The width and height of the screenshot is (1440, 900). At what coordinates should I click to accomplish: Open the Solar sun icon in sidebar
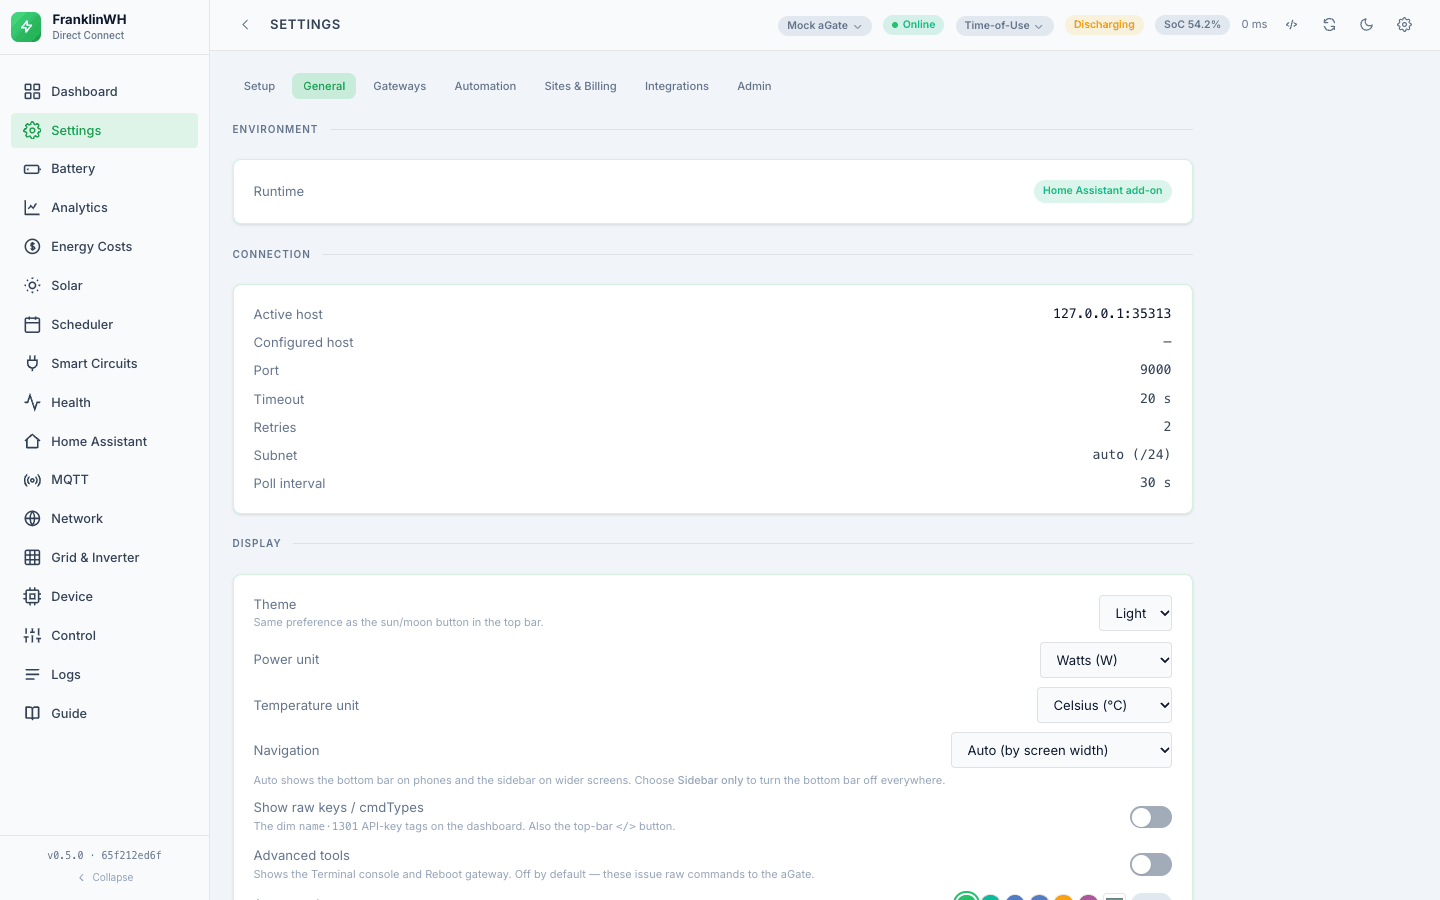[32, 286]
